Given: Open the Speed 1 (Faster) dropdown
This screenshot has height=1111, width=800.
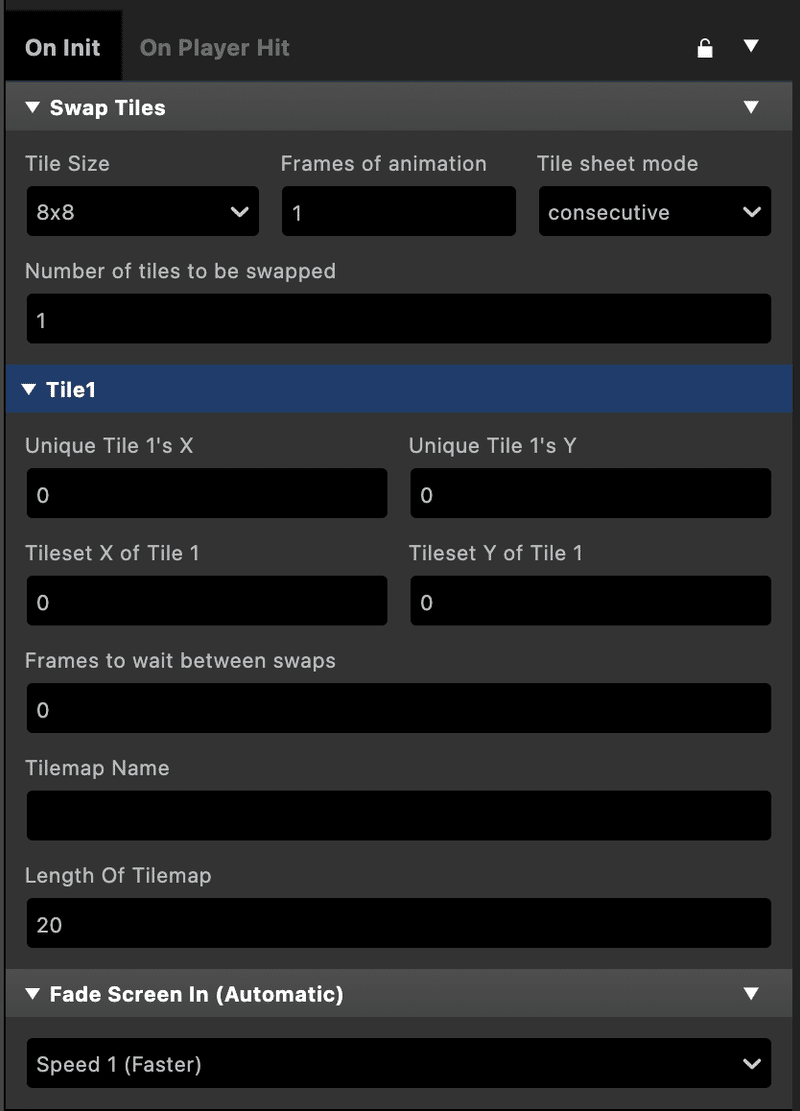Looking at the screenshot, I should [398, 1063].
